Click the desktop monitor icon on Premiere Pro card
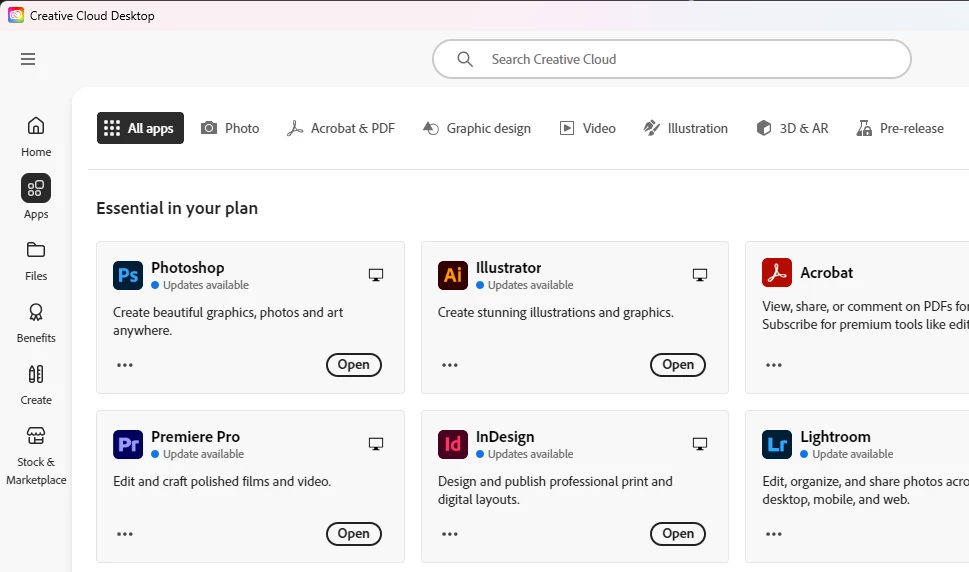This screenshot has height=572, width=969. pos(376,444)
